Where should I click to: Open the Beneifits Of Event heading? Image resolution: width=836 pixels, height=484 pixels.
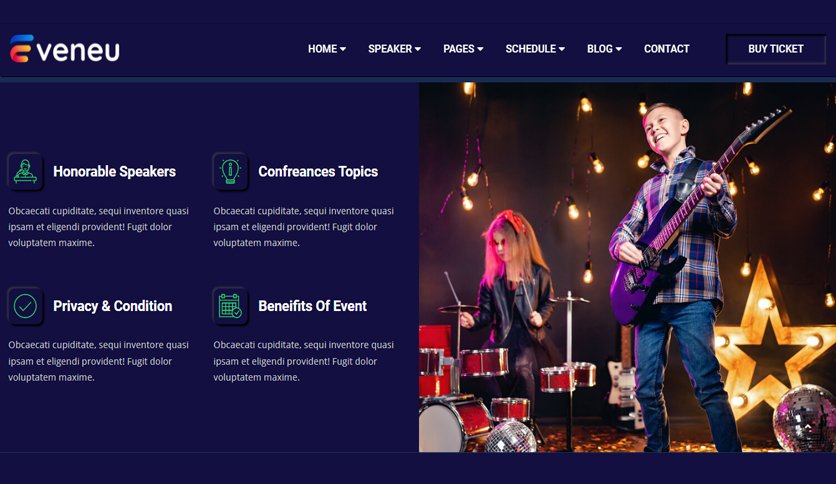tap(312, 306)
